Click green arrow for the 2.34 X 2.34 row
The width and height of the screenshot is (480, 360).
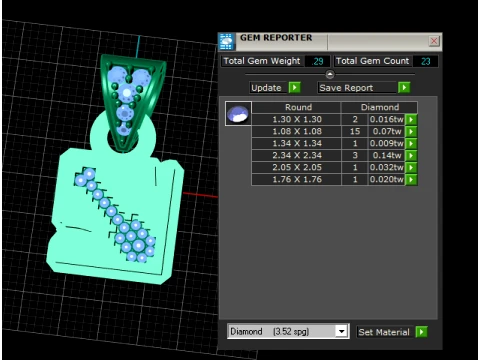pos(411,155)
